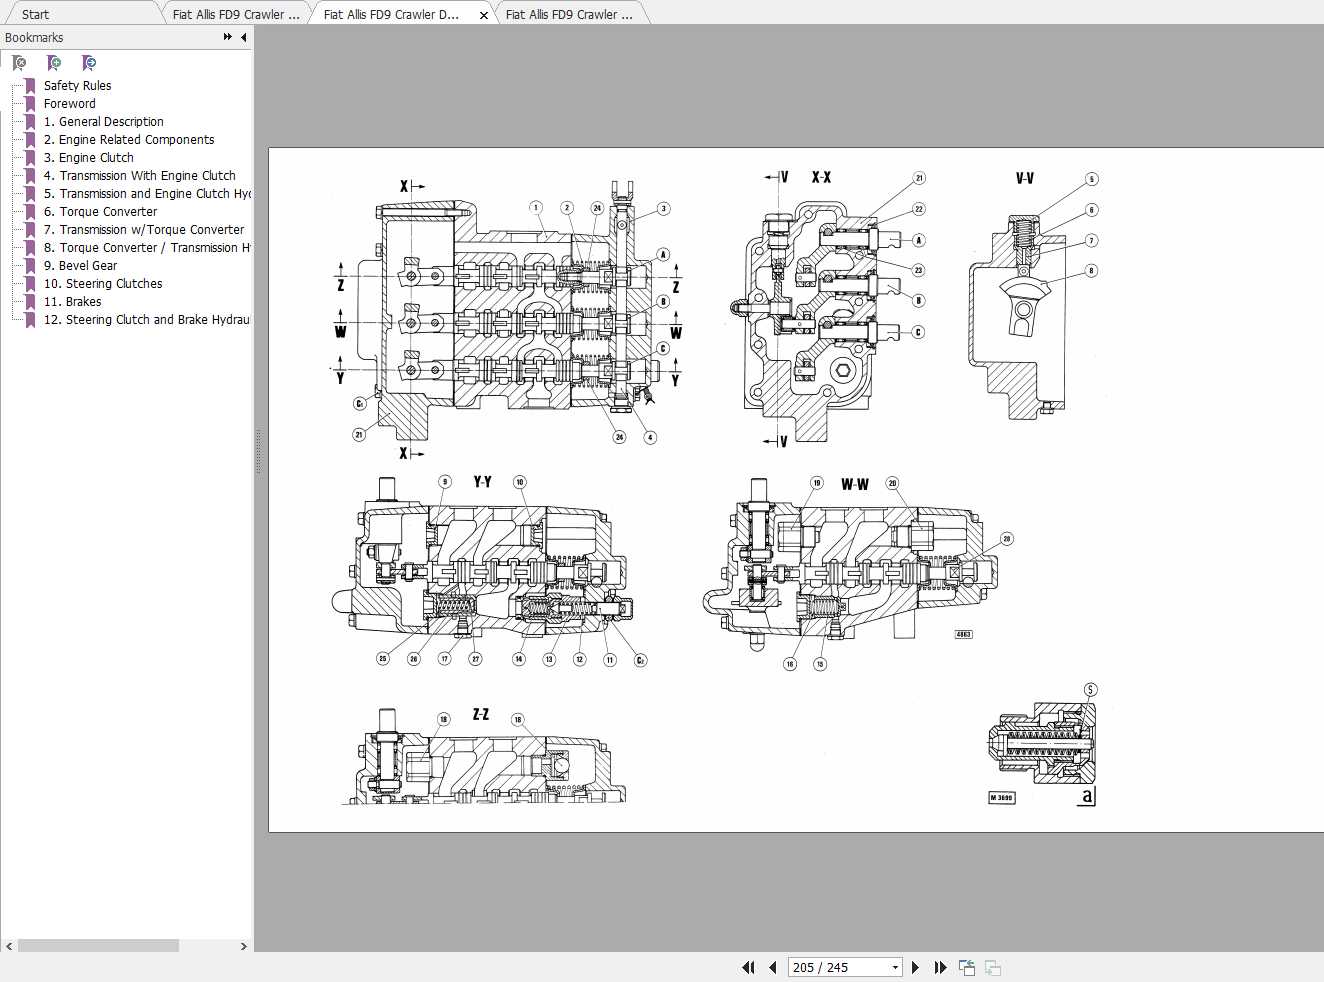Switch to the last Fiat Allis FD9 Crawler tab
The width and height of the screenshot is (1324, 982).
569,14
